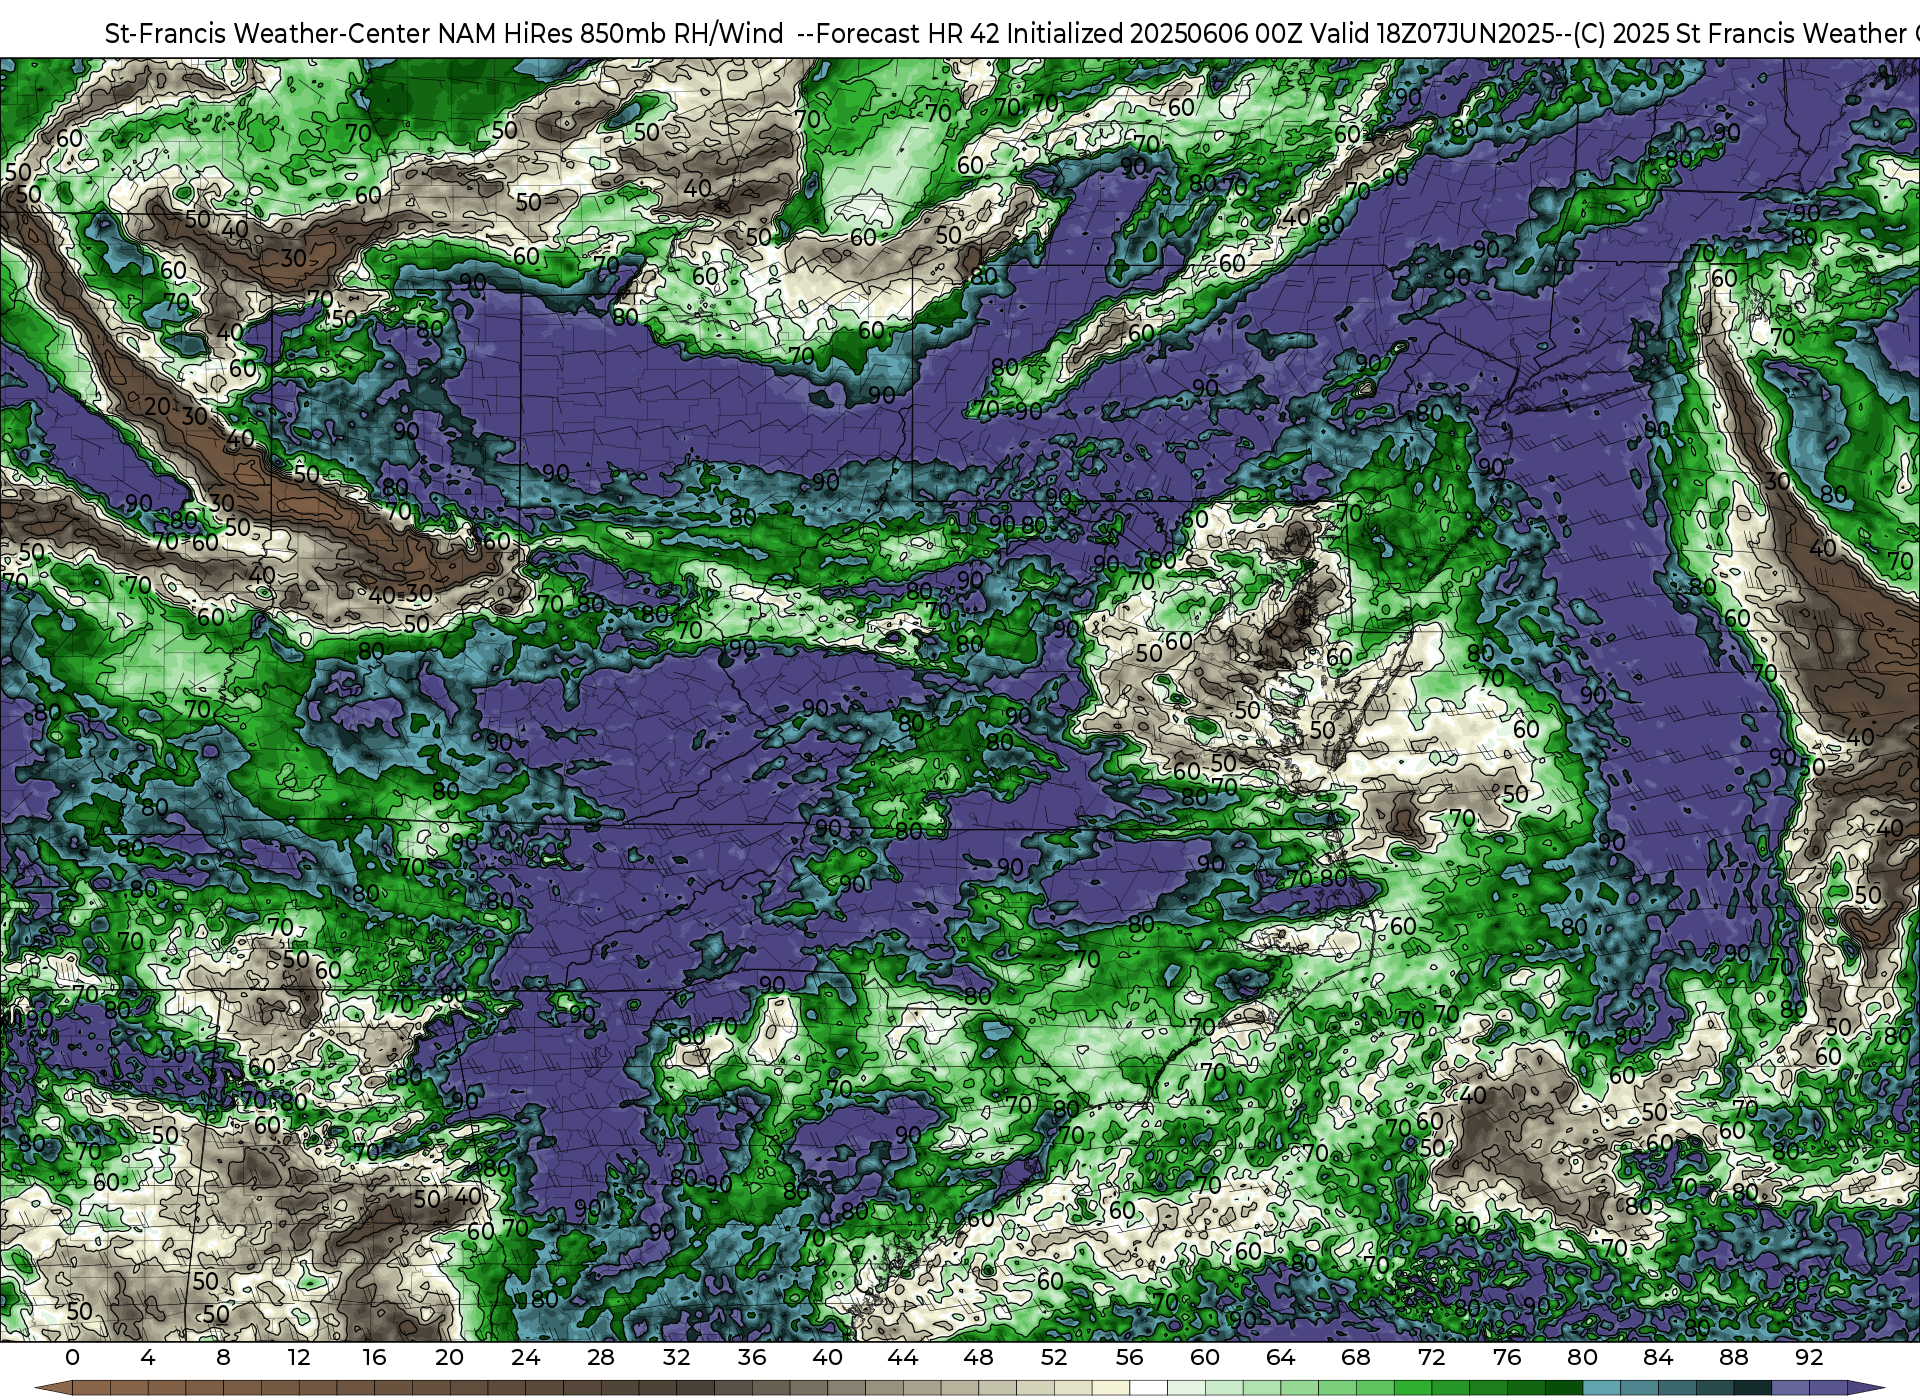The width and height of the screenshot is (1920, 1400).
Task: Click the '68' tick label on the legend
Action: coord(1356,1357)
